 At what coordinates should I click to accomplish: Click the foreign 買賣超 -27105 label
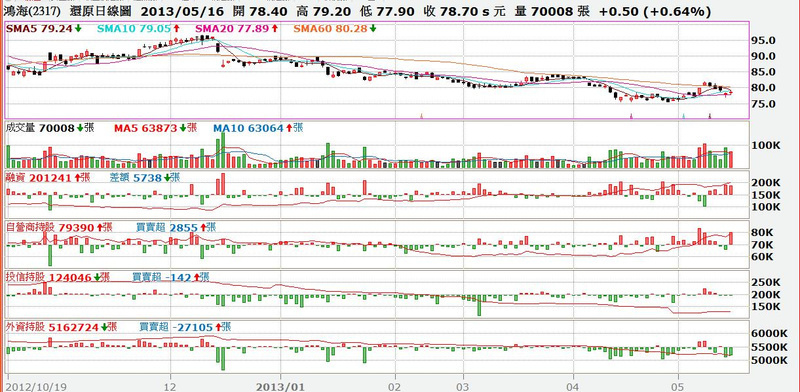[x=185, y=327]
